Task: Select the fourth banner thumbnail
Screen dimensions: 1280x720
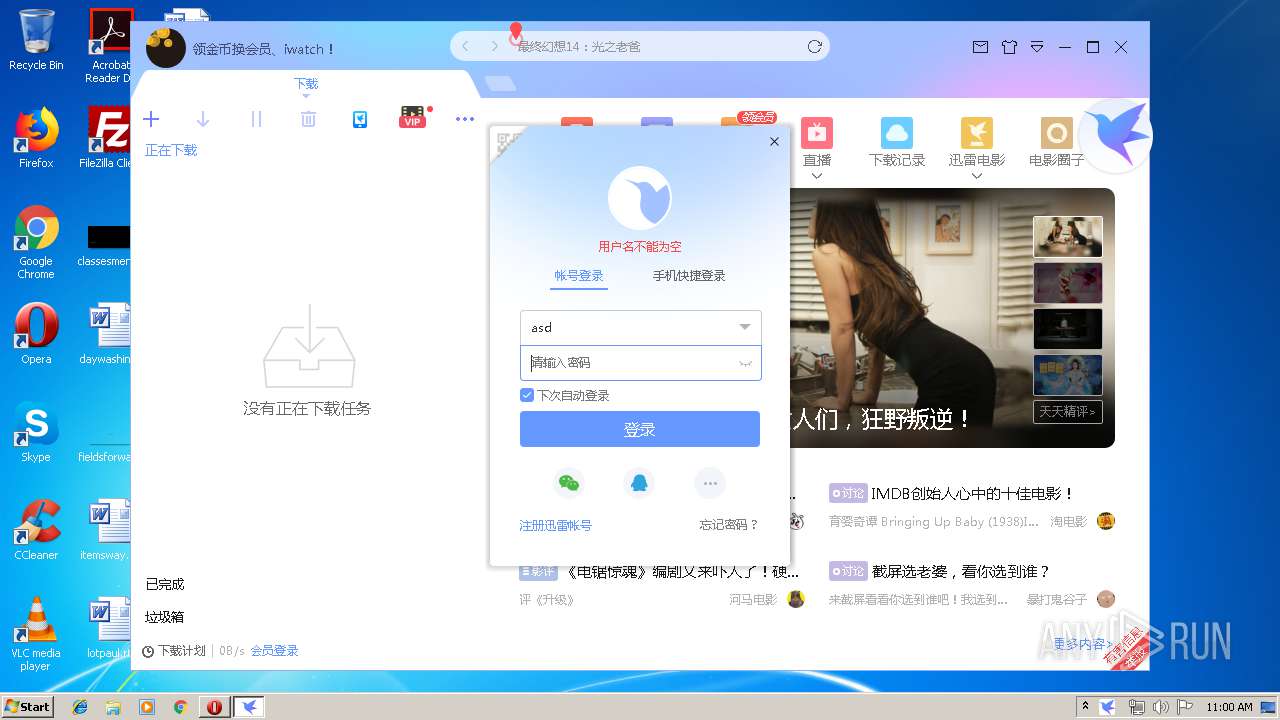Action: click(x=1068, y=375)
